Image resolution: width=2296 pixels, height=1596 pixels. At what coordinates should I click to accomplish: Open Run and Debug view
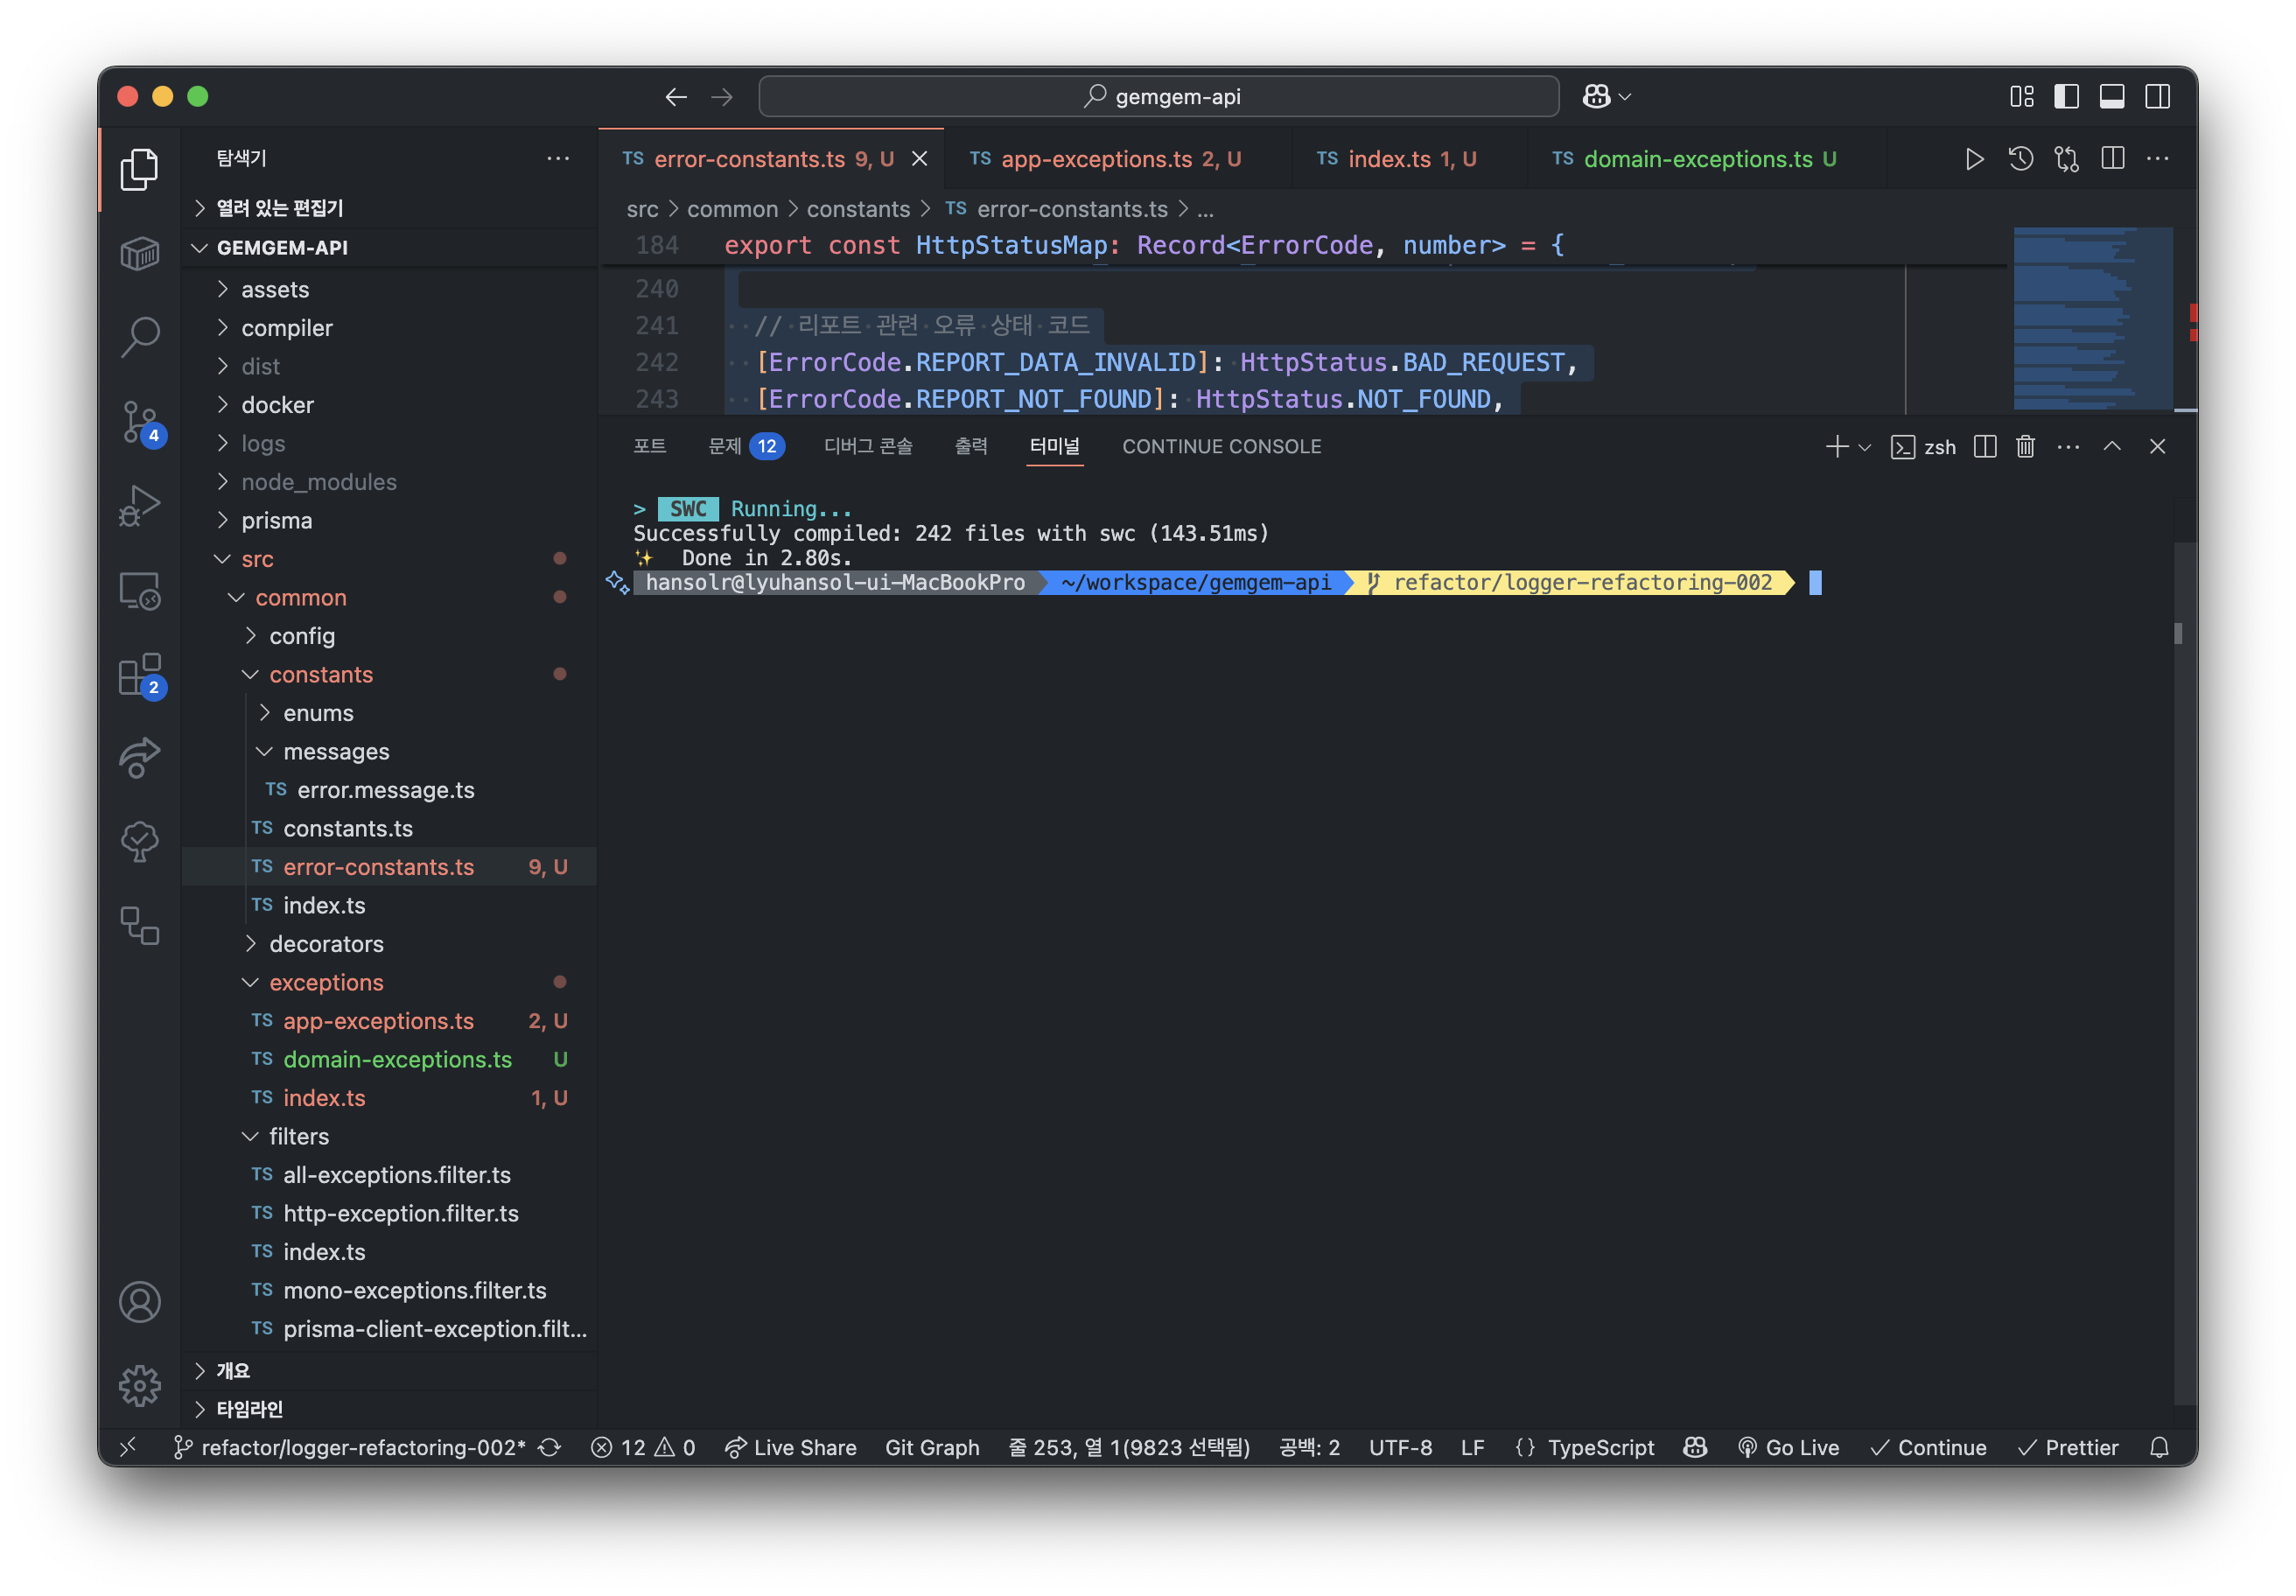[x=139, y=505]
